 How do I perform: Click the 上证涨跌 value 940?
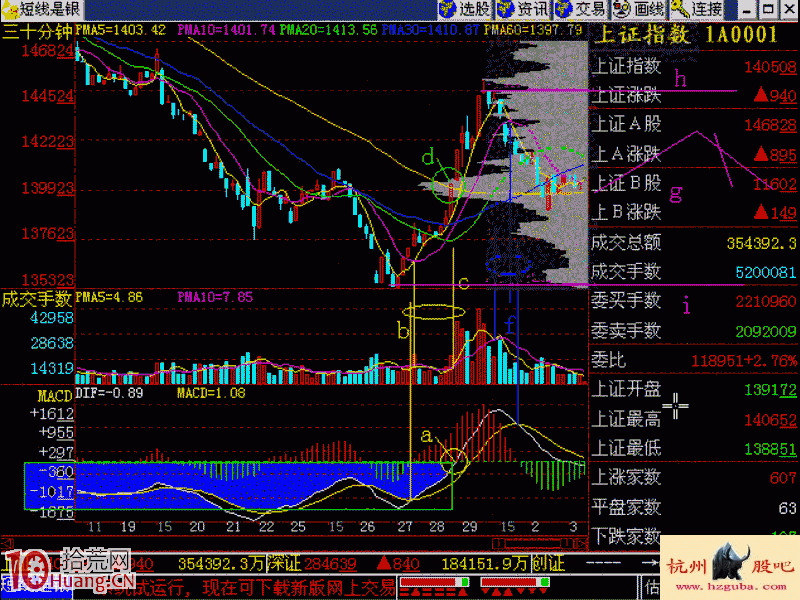(775, 95)
